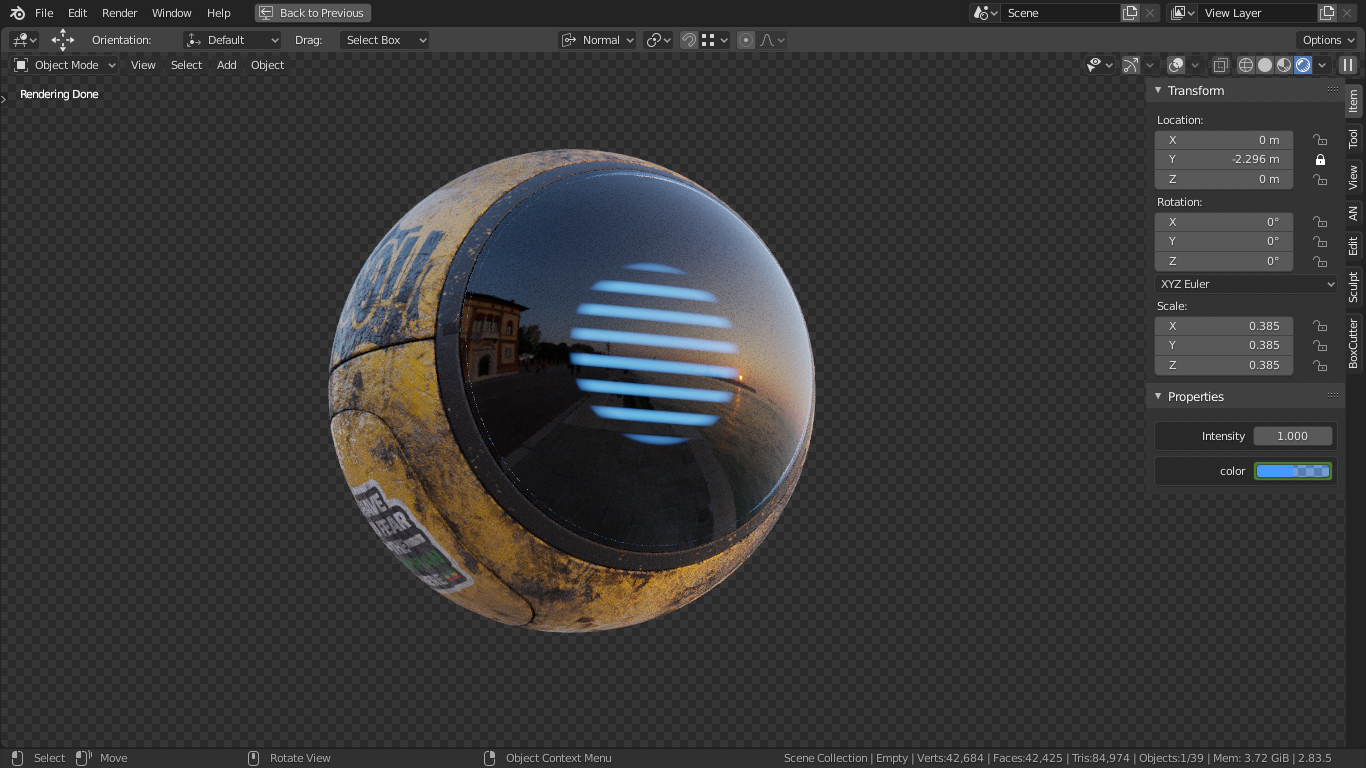The height and width of the screenshot is (768, 1366).
Task: Select solid viewport shading mode
Action: (x=1265, y=65)
